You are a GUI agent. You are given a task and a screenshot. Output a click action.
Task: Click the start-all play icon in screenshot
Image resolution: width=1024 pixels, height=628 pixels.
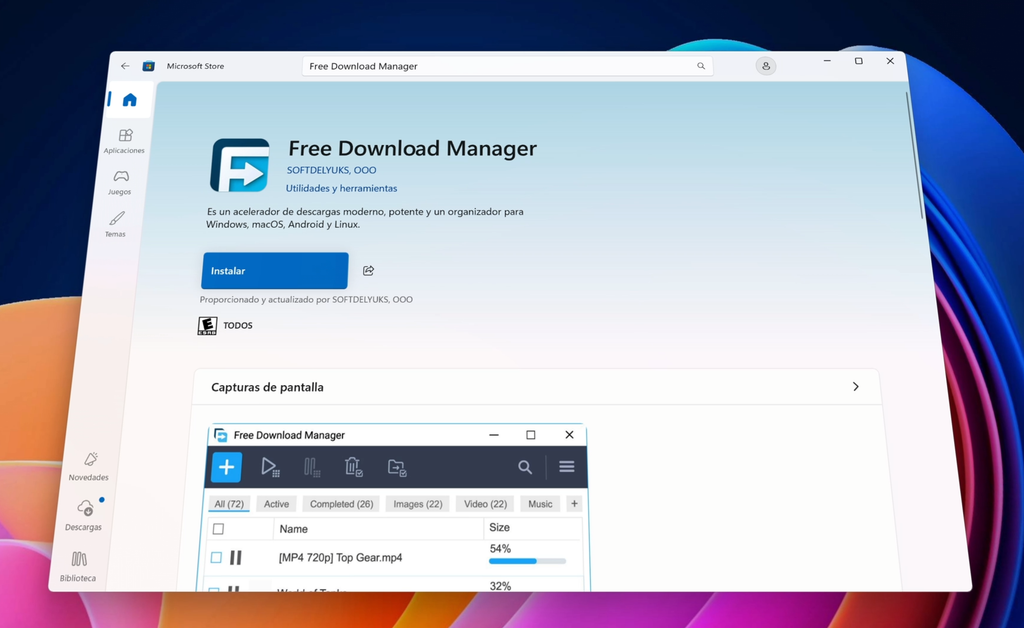click(x=270, y=467)
